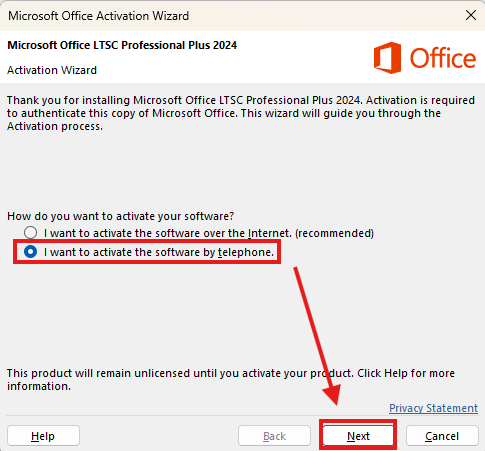Click the white header banner area

click(x=242, y=57)
